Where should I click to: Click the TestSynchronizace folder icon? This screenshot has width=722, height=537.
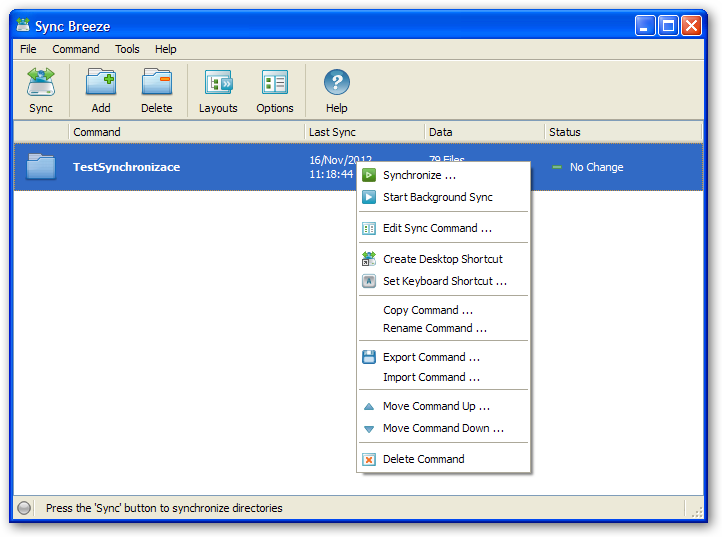(41, 166)
